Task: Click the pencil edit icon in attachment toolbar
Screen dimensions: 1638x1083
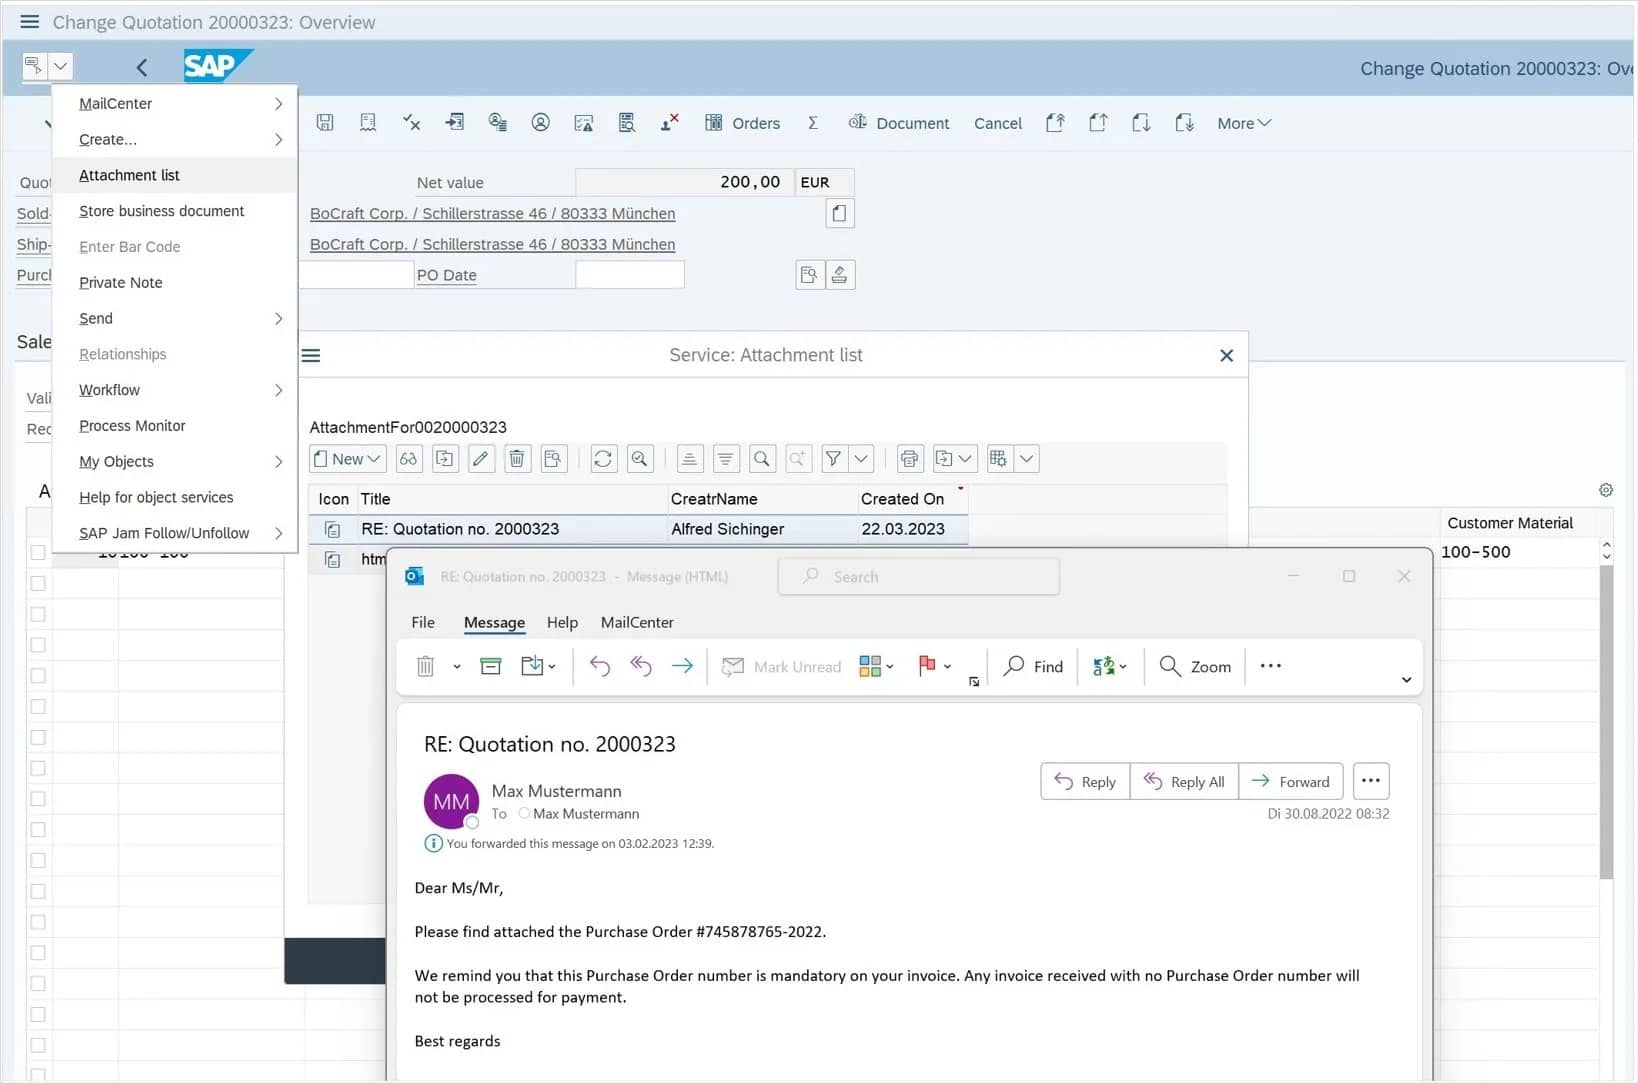Action: click(x=481, y=459)
